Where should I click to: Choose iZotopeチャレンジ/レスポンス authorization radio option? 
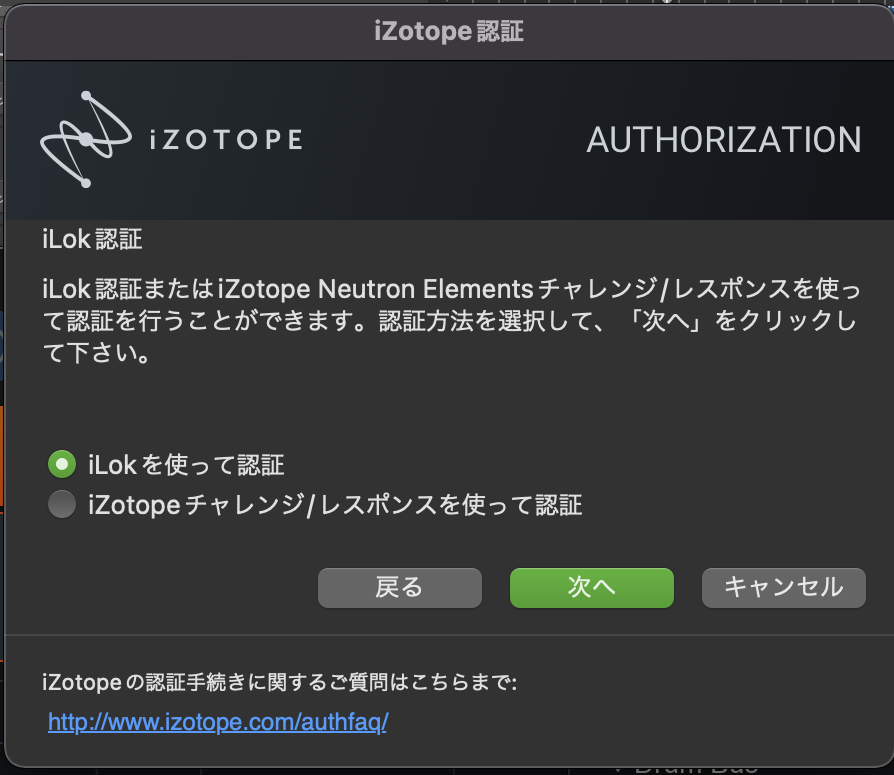[62, 504]
